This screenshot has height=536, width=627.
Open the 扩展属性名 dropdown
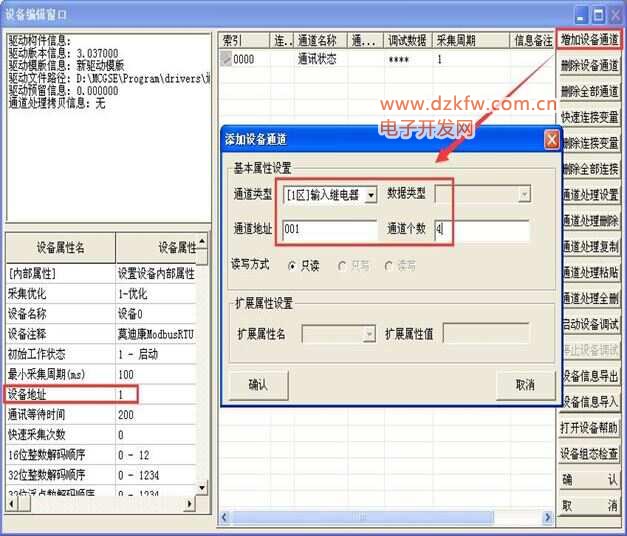click(x=369, y=334)
